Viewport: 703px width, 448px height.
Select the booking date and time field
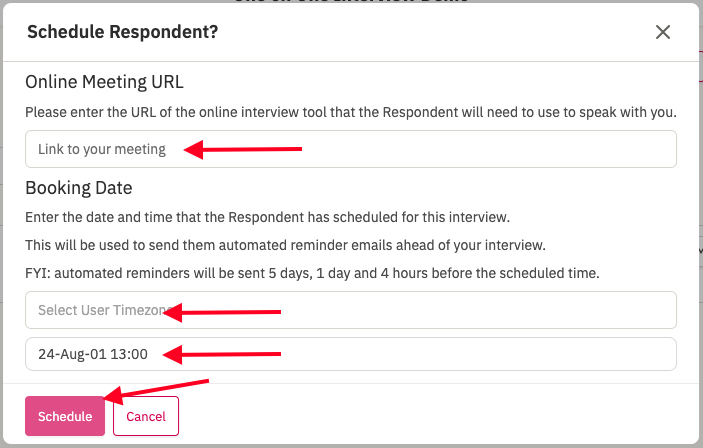pyautogui.click(x=351, y=354)
